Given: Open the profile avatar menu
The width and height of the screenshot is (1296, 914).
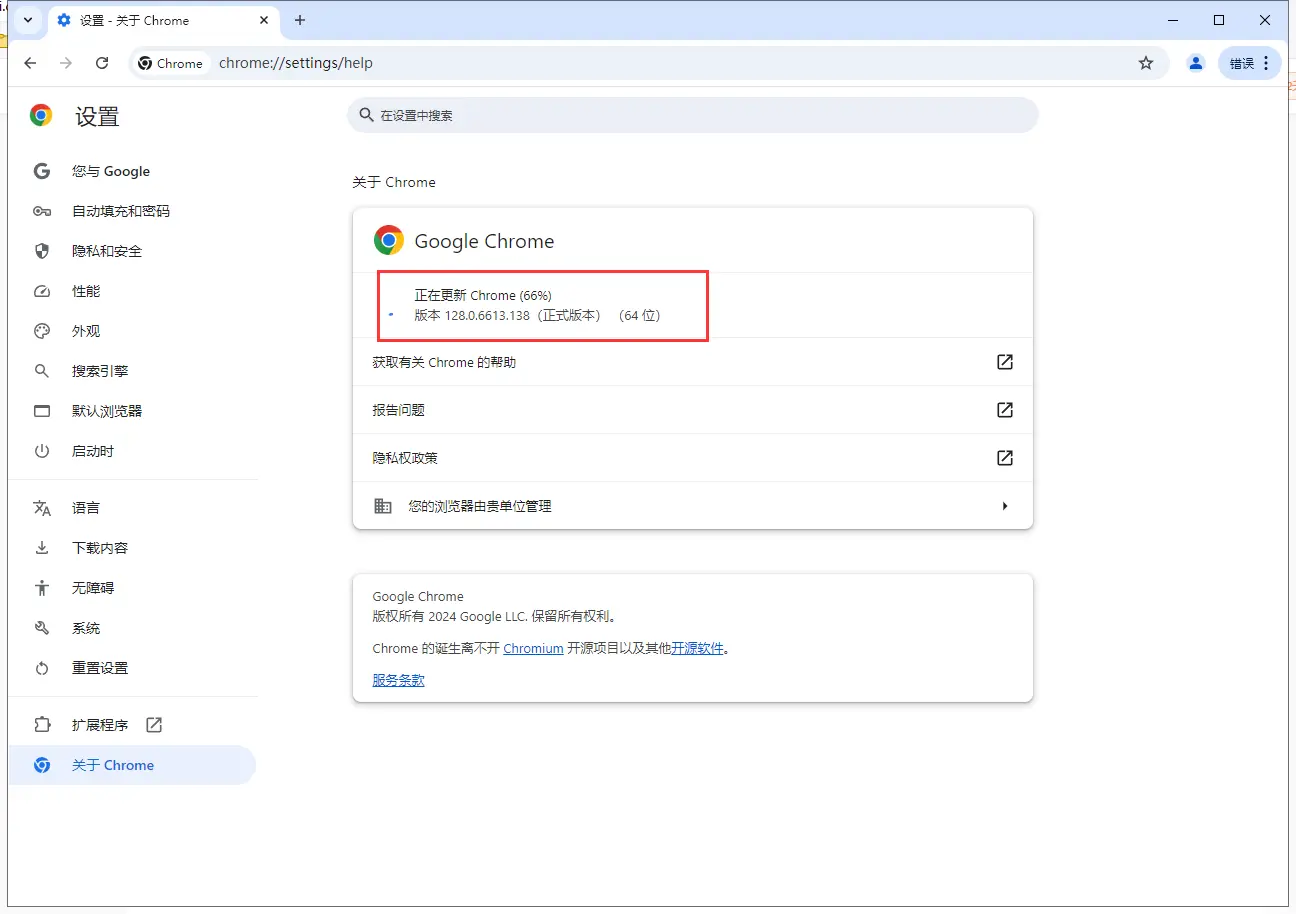Looking at the screenshot, I should (x=1196, y=63).
